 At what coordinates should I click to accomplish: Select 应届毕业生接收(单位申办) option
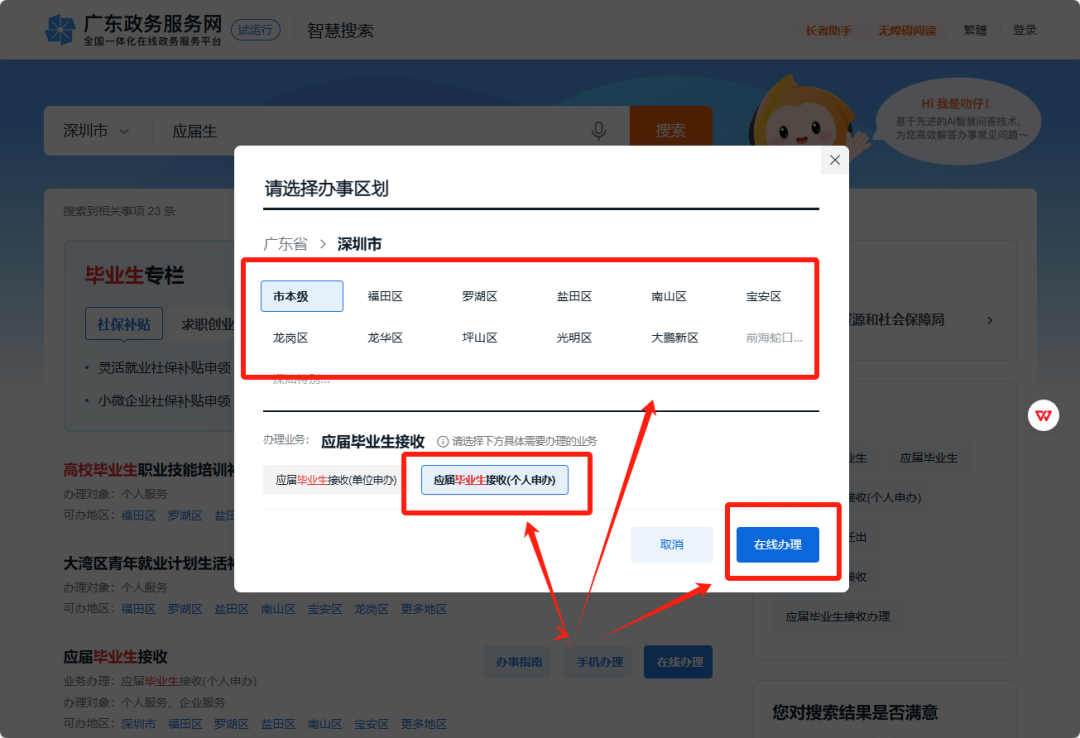[336, 480]
